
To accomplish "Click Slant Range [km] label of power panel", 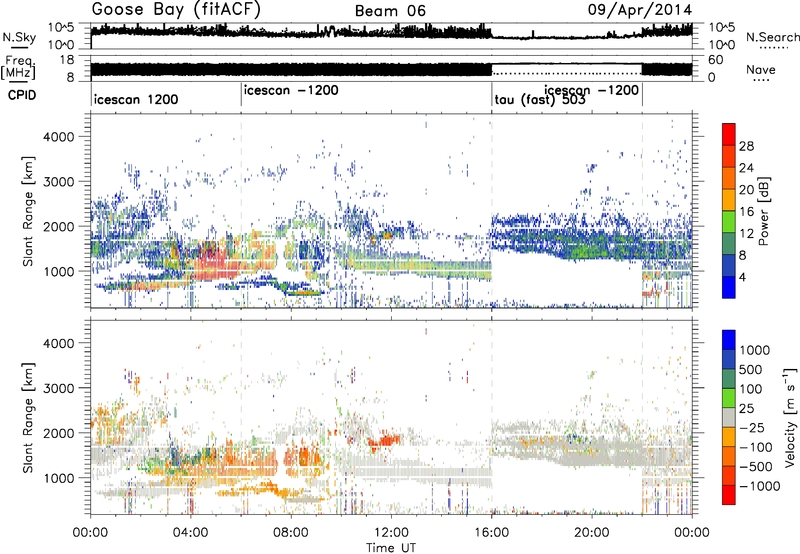I will [30, 211].
